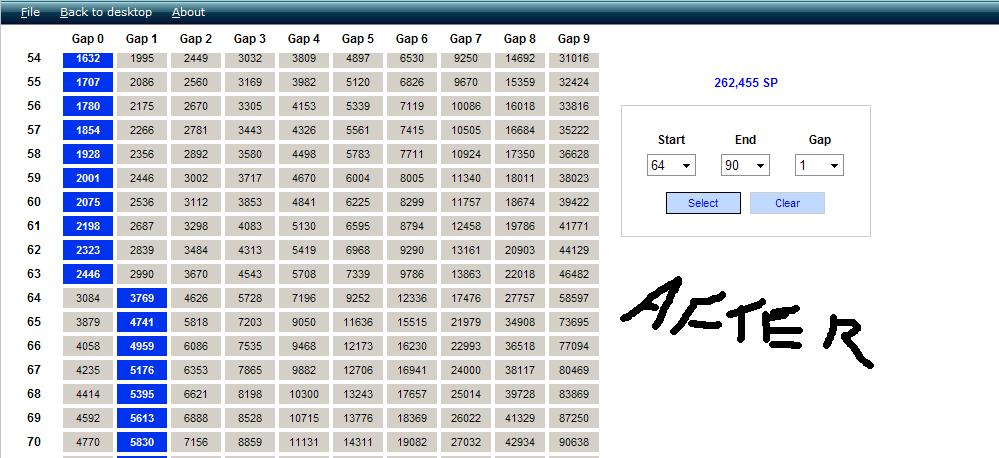This screenshot has width=999, height=458.
Task: Expand the Start level dropdown
Action: pos(671,165)
